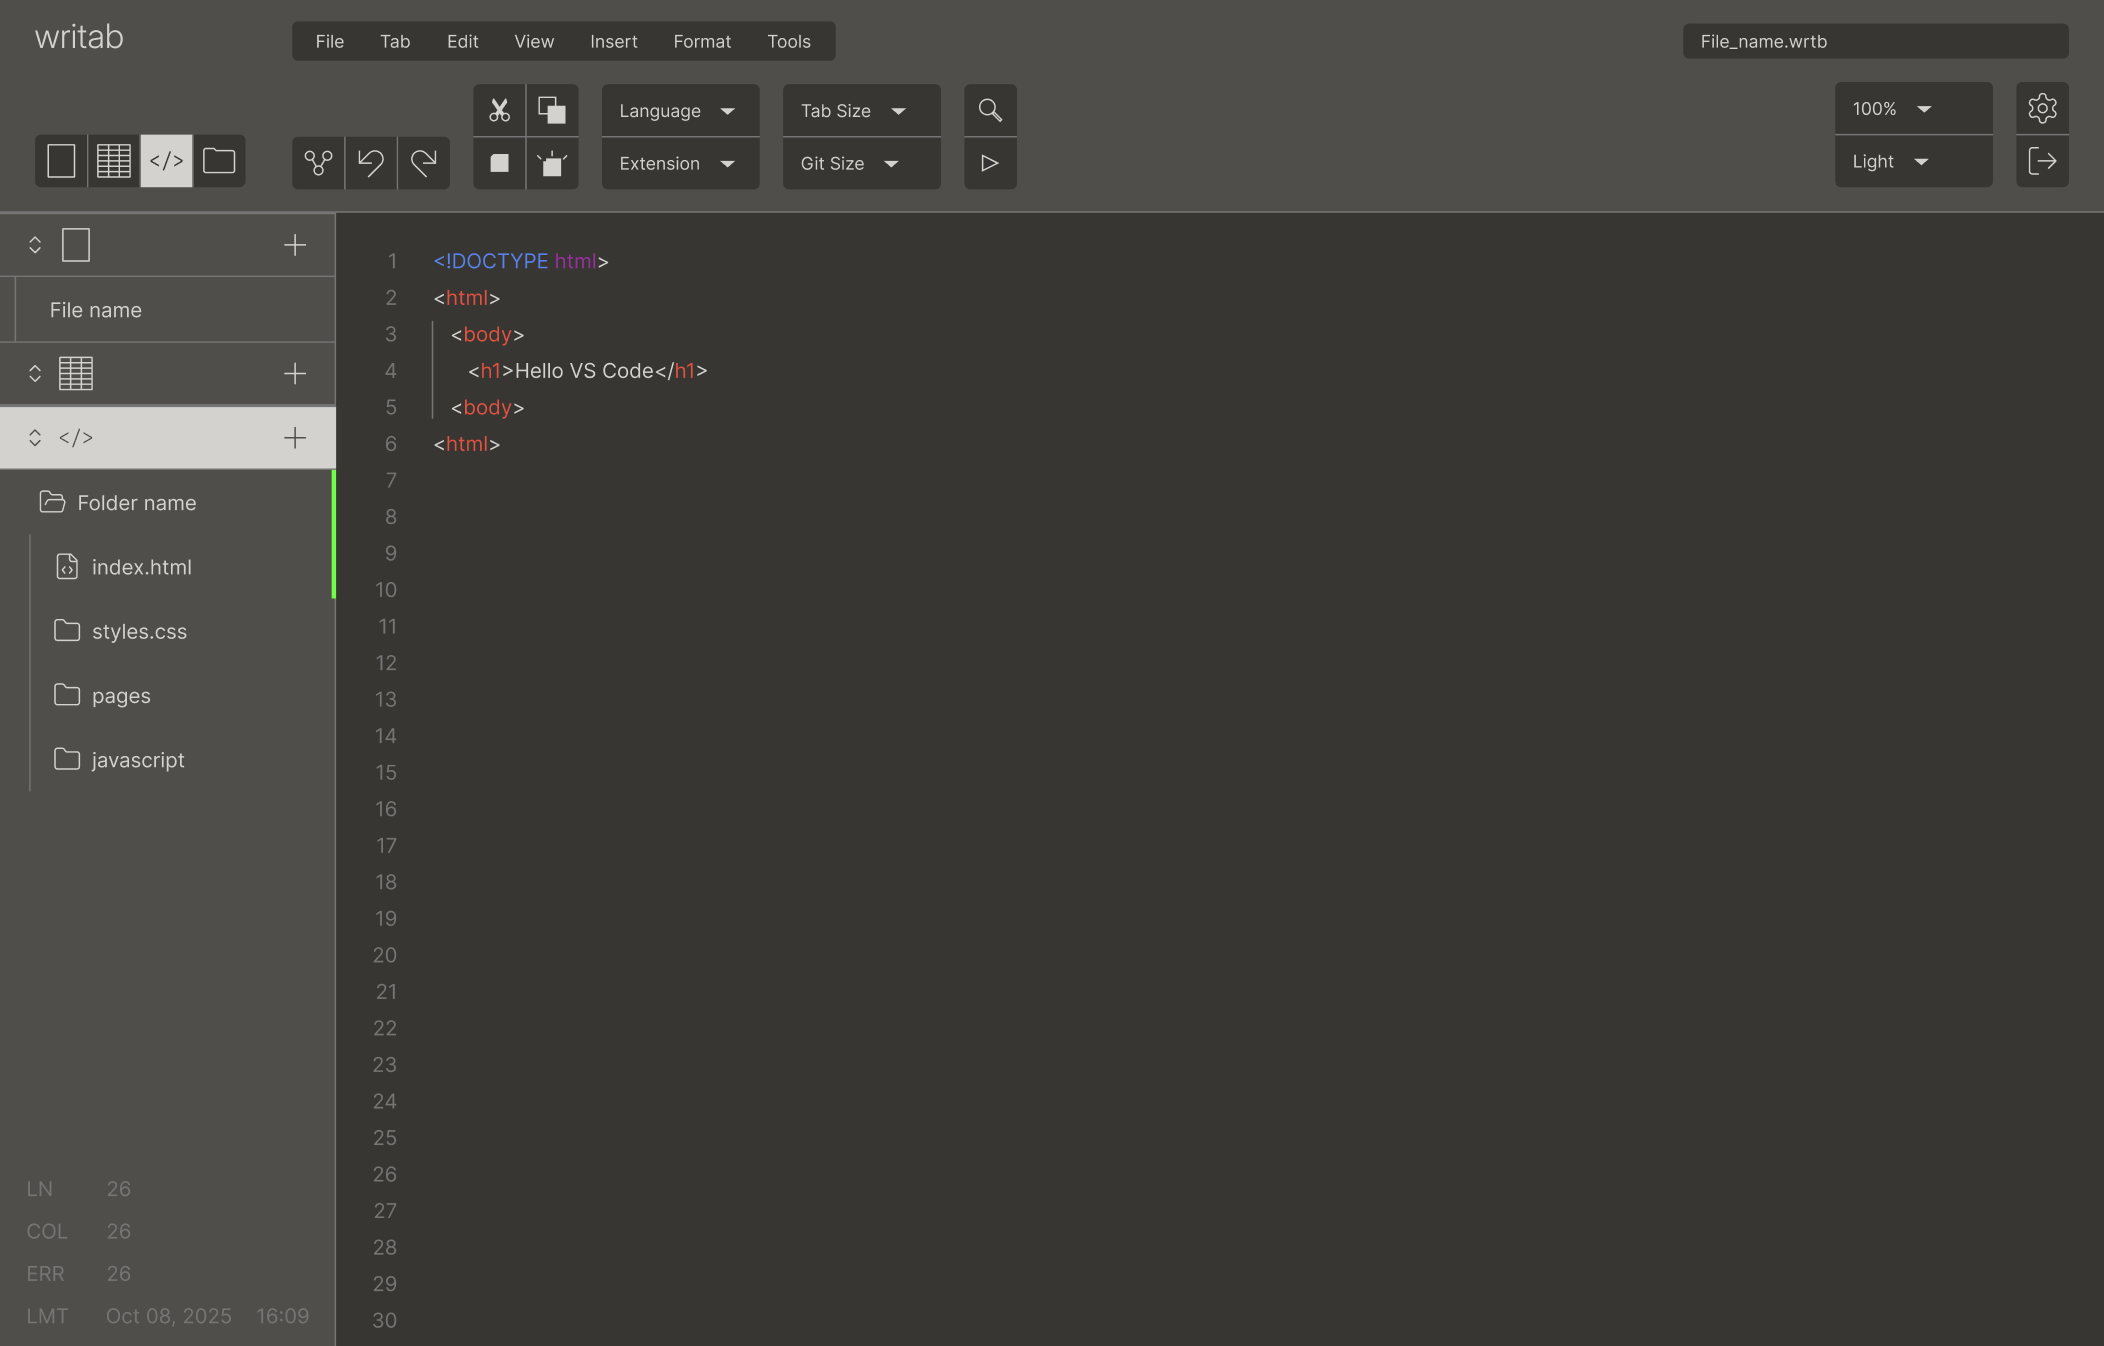
Task: Click the git branch icon
Action: pos(318,163)
